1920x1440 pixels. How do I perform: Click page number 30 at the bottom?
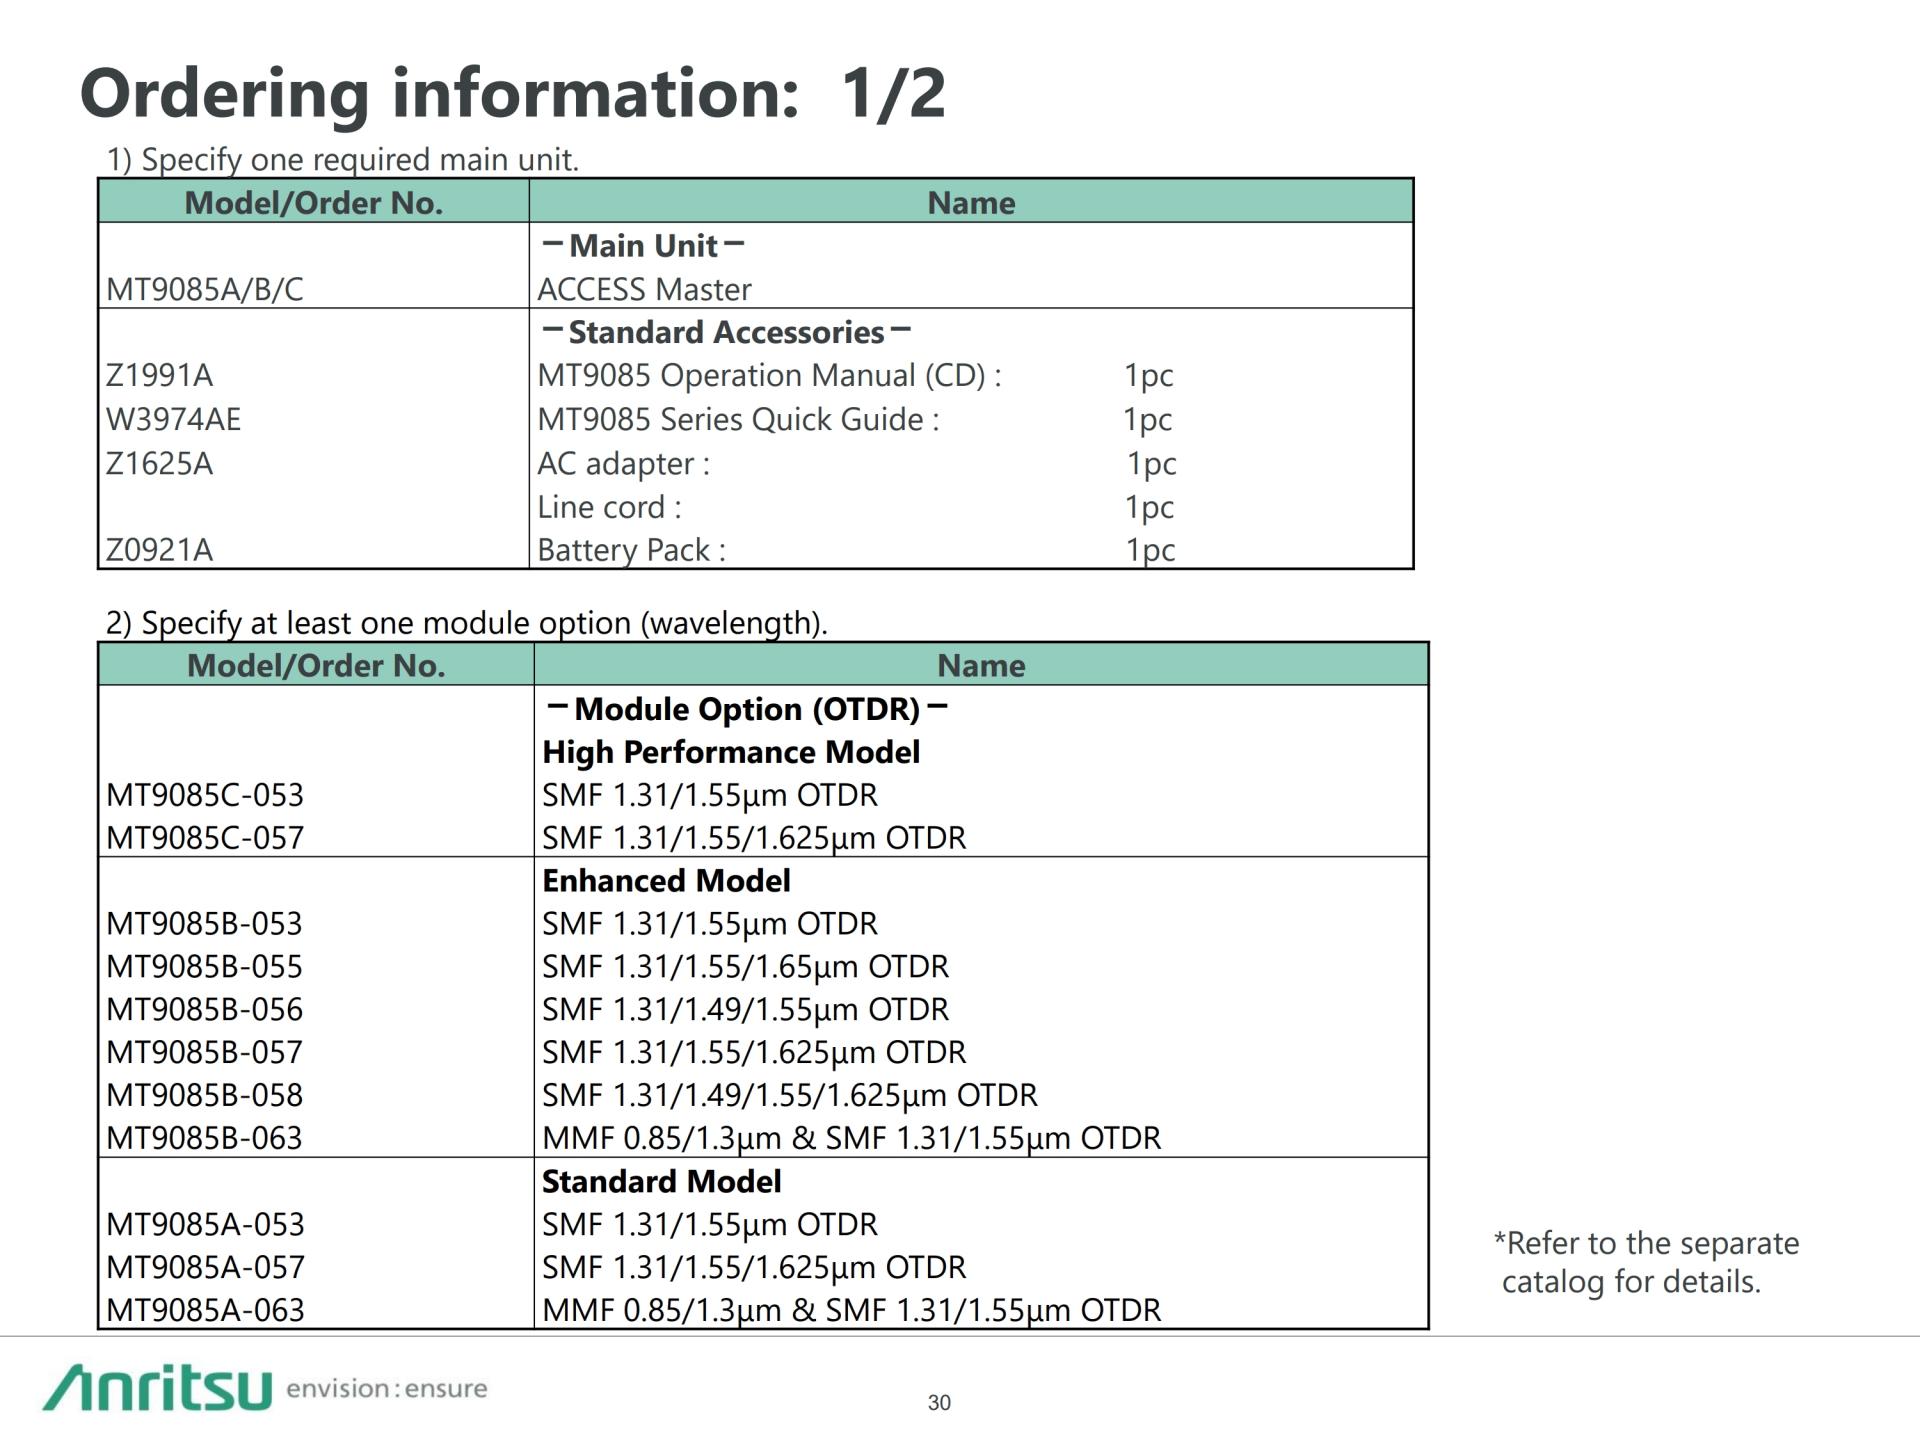coord(939,1402)
